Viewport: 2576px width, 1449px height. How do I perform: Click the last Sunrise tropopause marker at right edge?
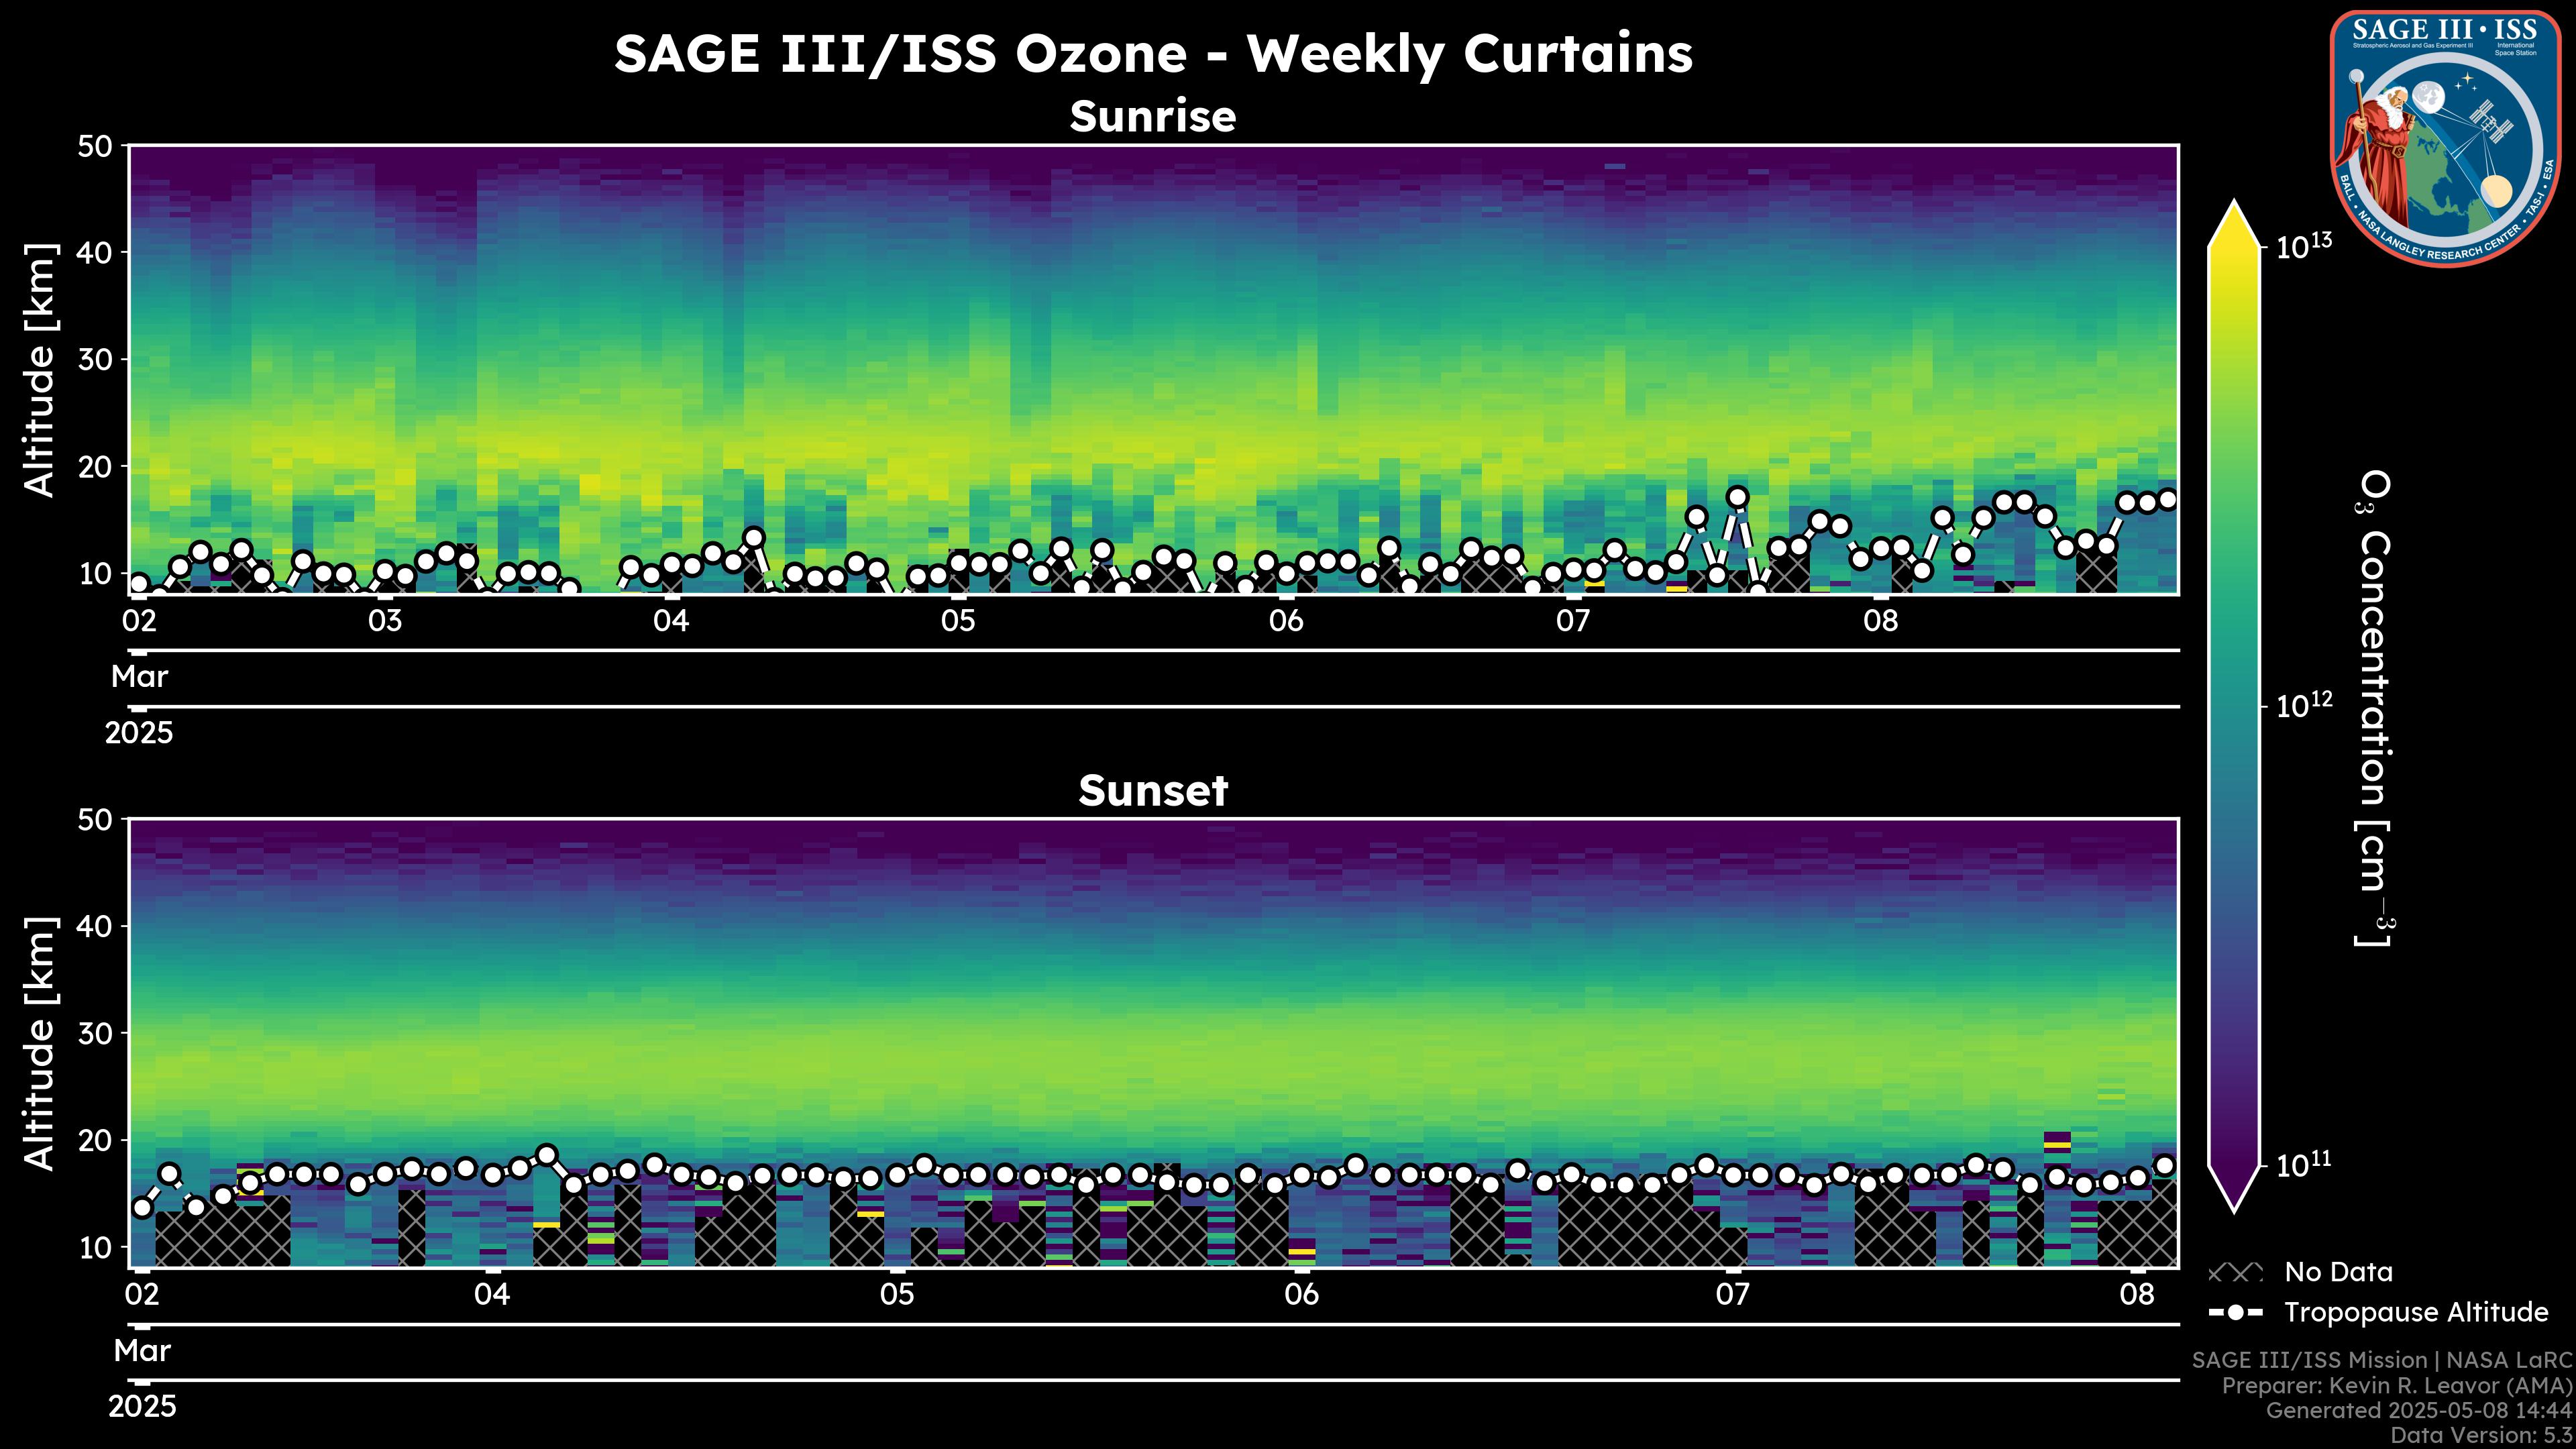click(x=2168, y=499)
